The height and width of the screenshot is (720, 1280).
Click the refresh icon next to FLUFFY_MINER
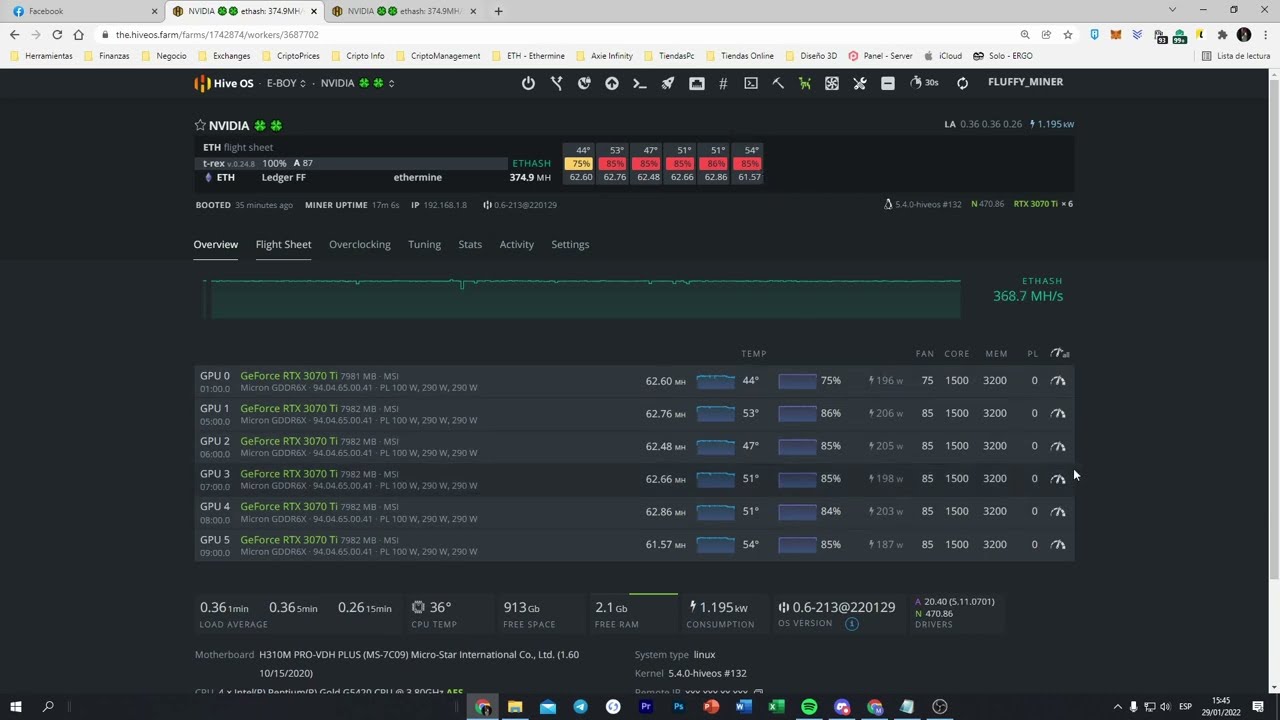pos(962,83)
